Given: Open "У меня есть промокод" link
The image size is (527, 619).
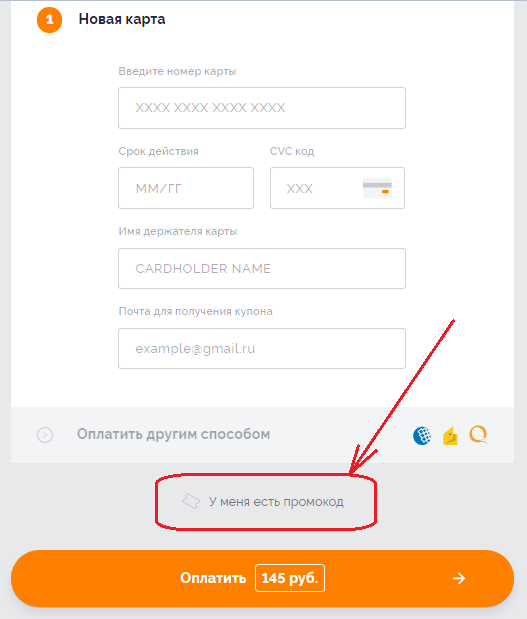Looking at the screenshot, I should tap(276, 502).
